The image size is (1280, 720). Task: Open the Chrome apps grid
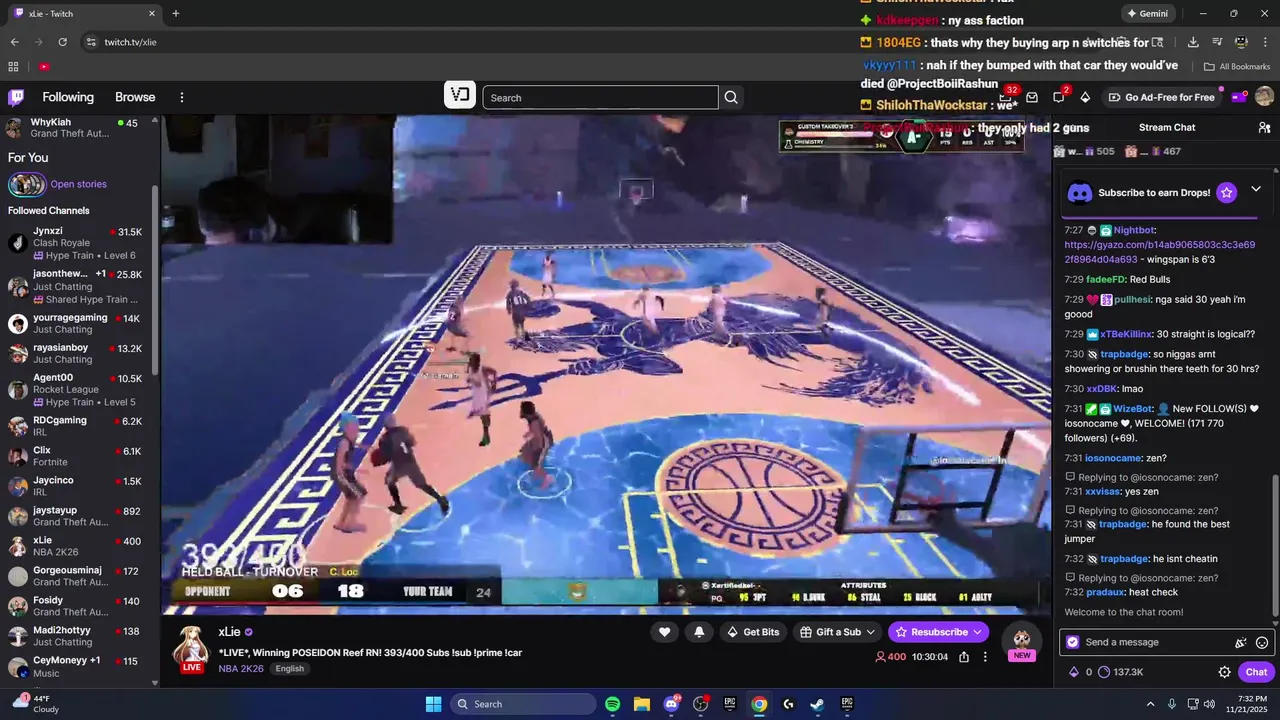(x=13, y=66)
